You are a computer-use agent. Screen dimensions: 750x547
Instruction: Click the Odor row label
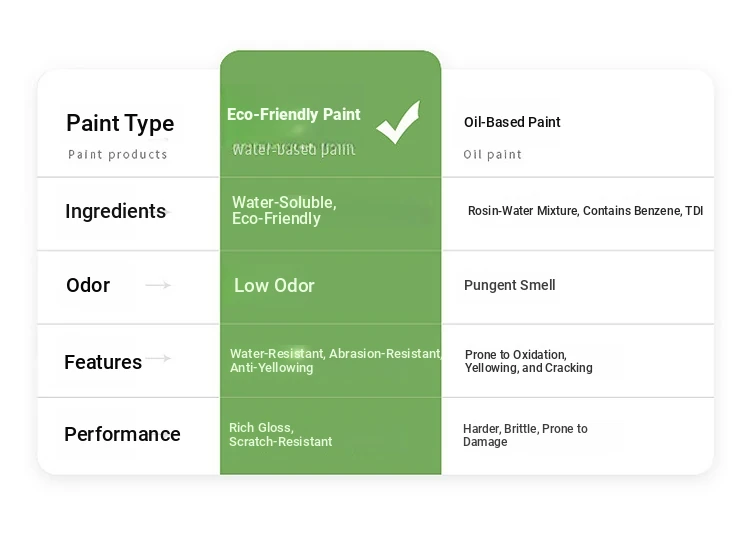pyautogui.click(x=88, y=285)
